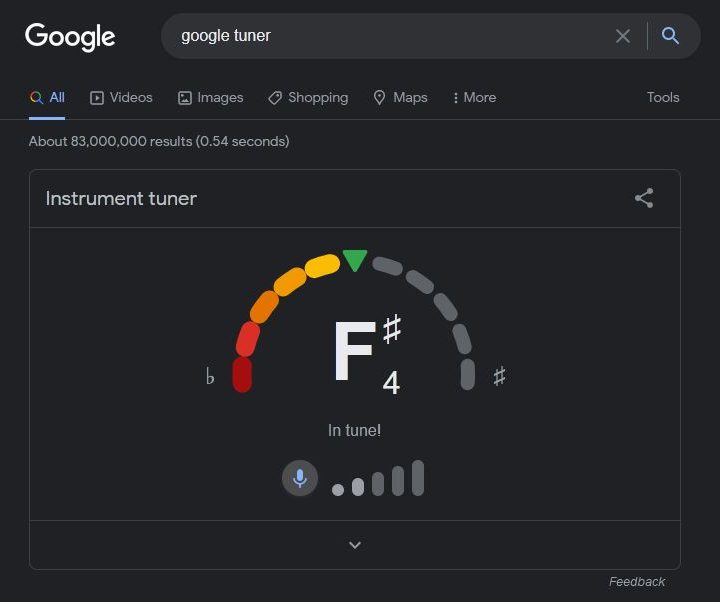Image resolution: width=720 pixels, height=602 pixels.
Task: Share the Instrument tuner widget
Action: (x=644, y=198)
